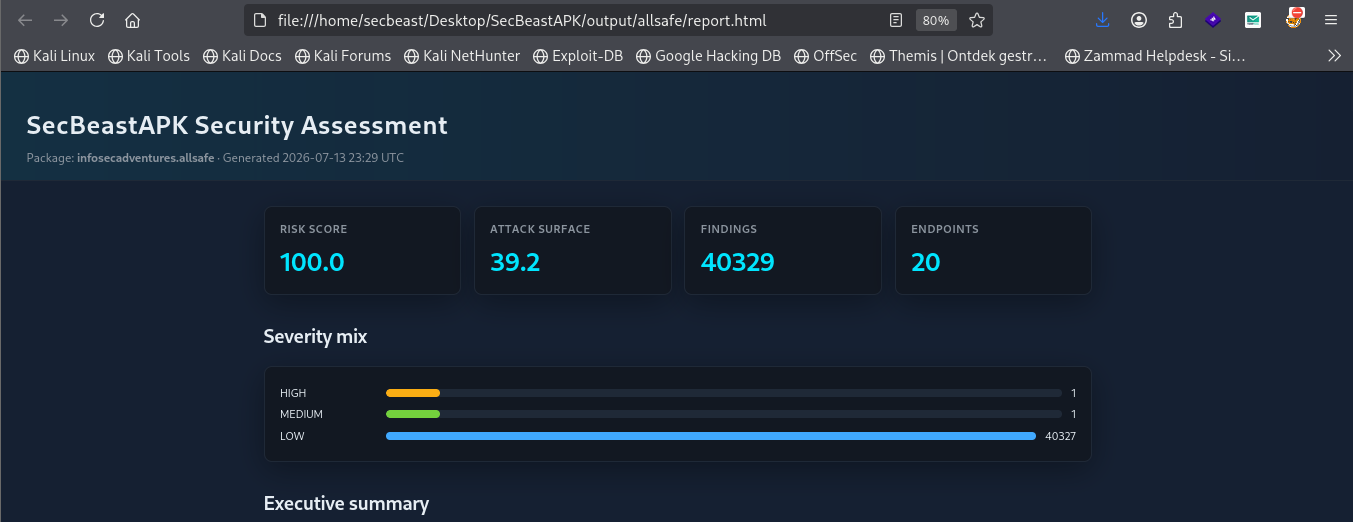This screenshot has width=1353, height=522.
Task: Click package name infosecadventures.allsafe
Action: (146, 158)
